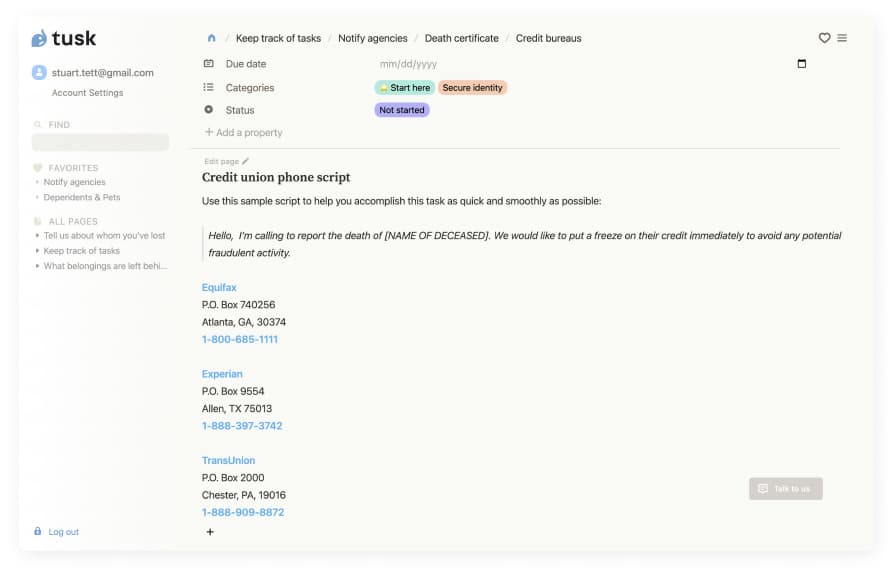This screenshot has width=896, height=575.
Task: Click the Not started status tag
Action: 401,110
